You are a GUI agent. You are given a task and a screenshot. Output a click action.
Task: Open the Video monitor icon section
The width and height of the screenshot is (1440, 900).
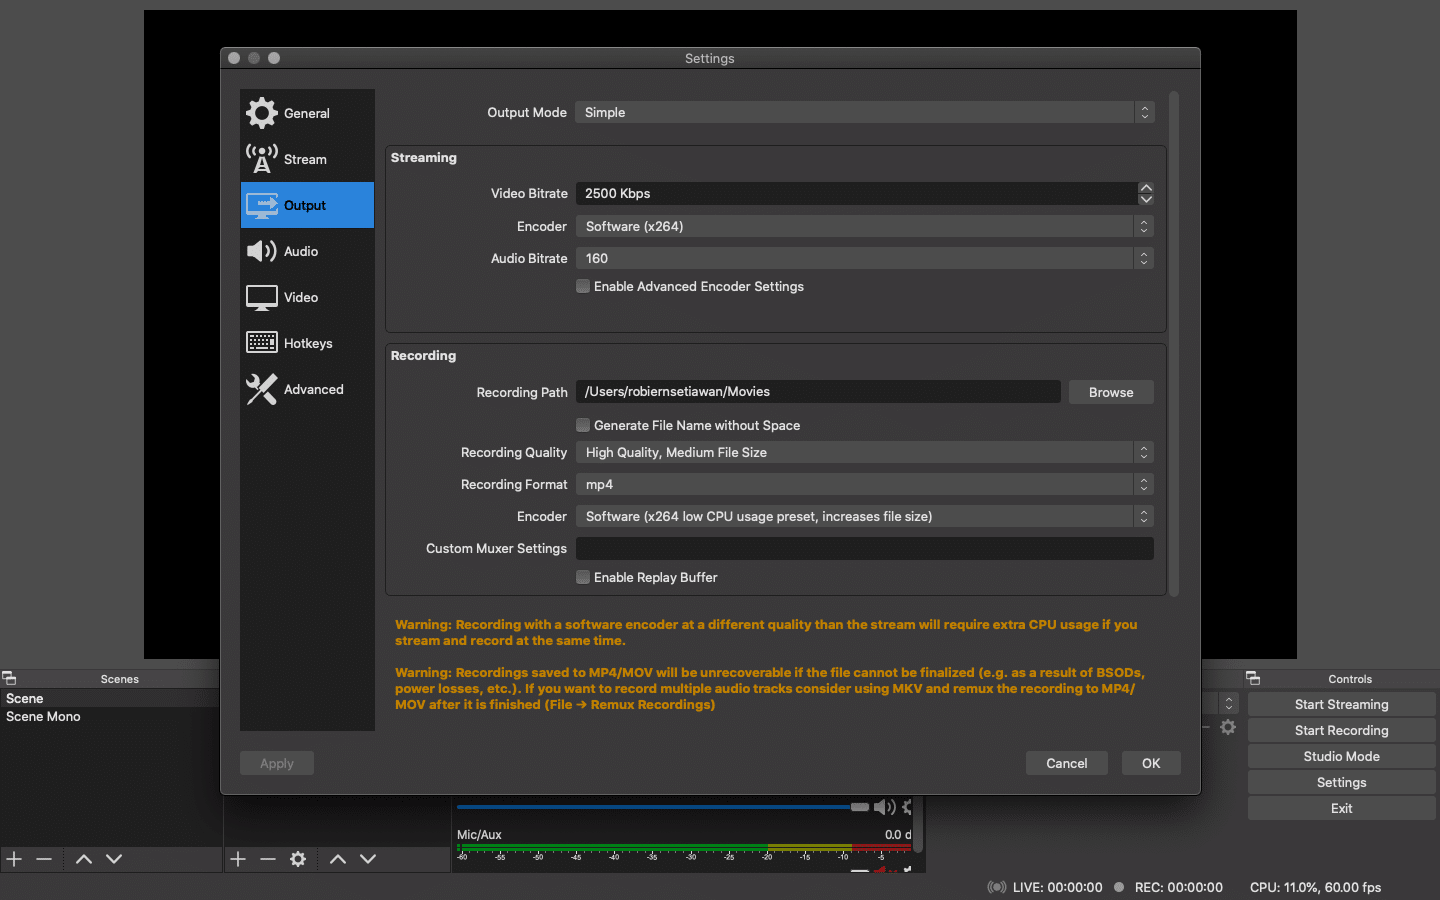(x=262, y=297)
